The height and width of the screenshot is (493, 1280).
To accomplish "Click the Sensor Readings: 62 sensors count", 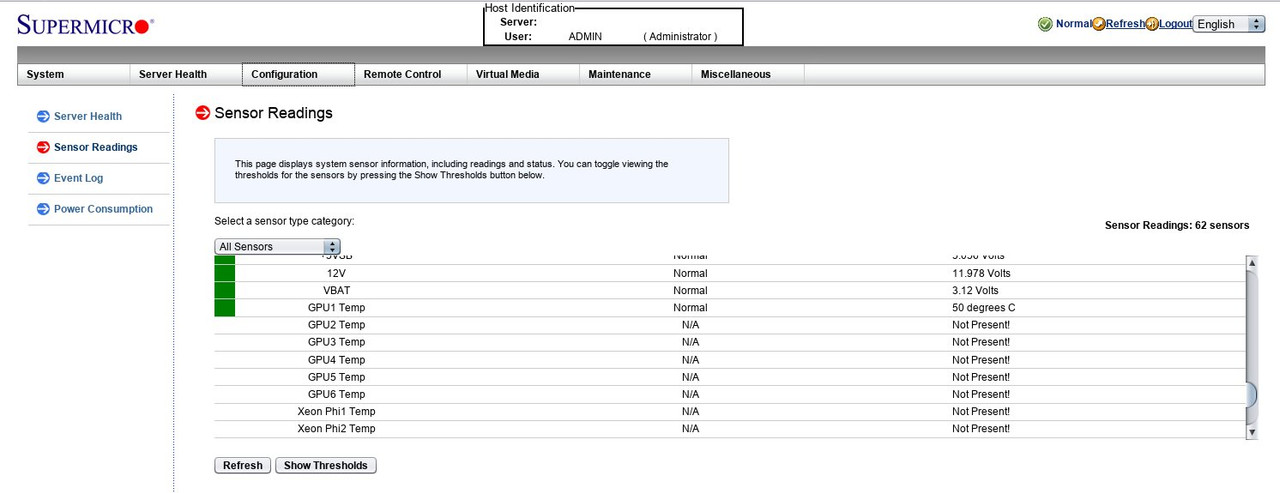I will 1177,225.
